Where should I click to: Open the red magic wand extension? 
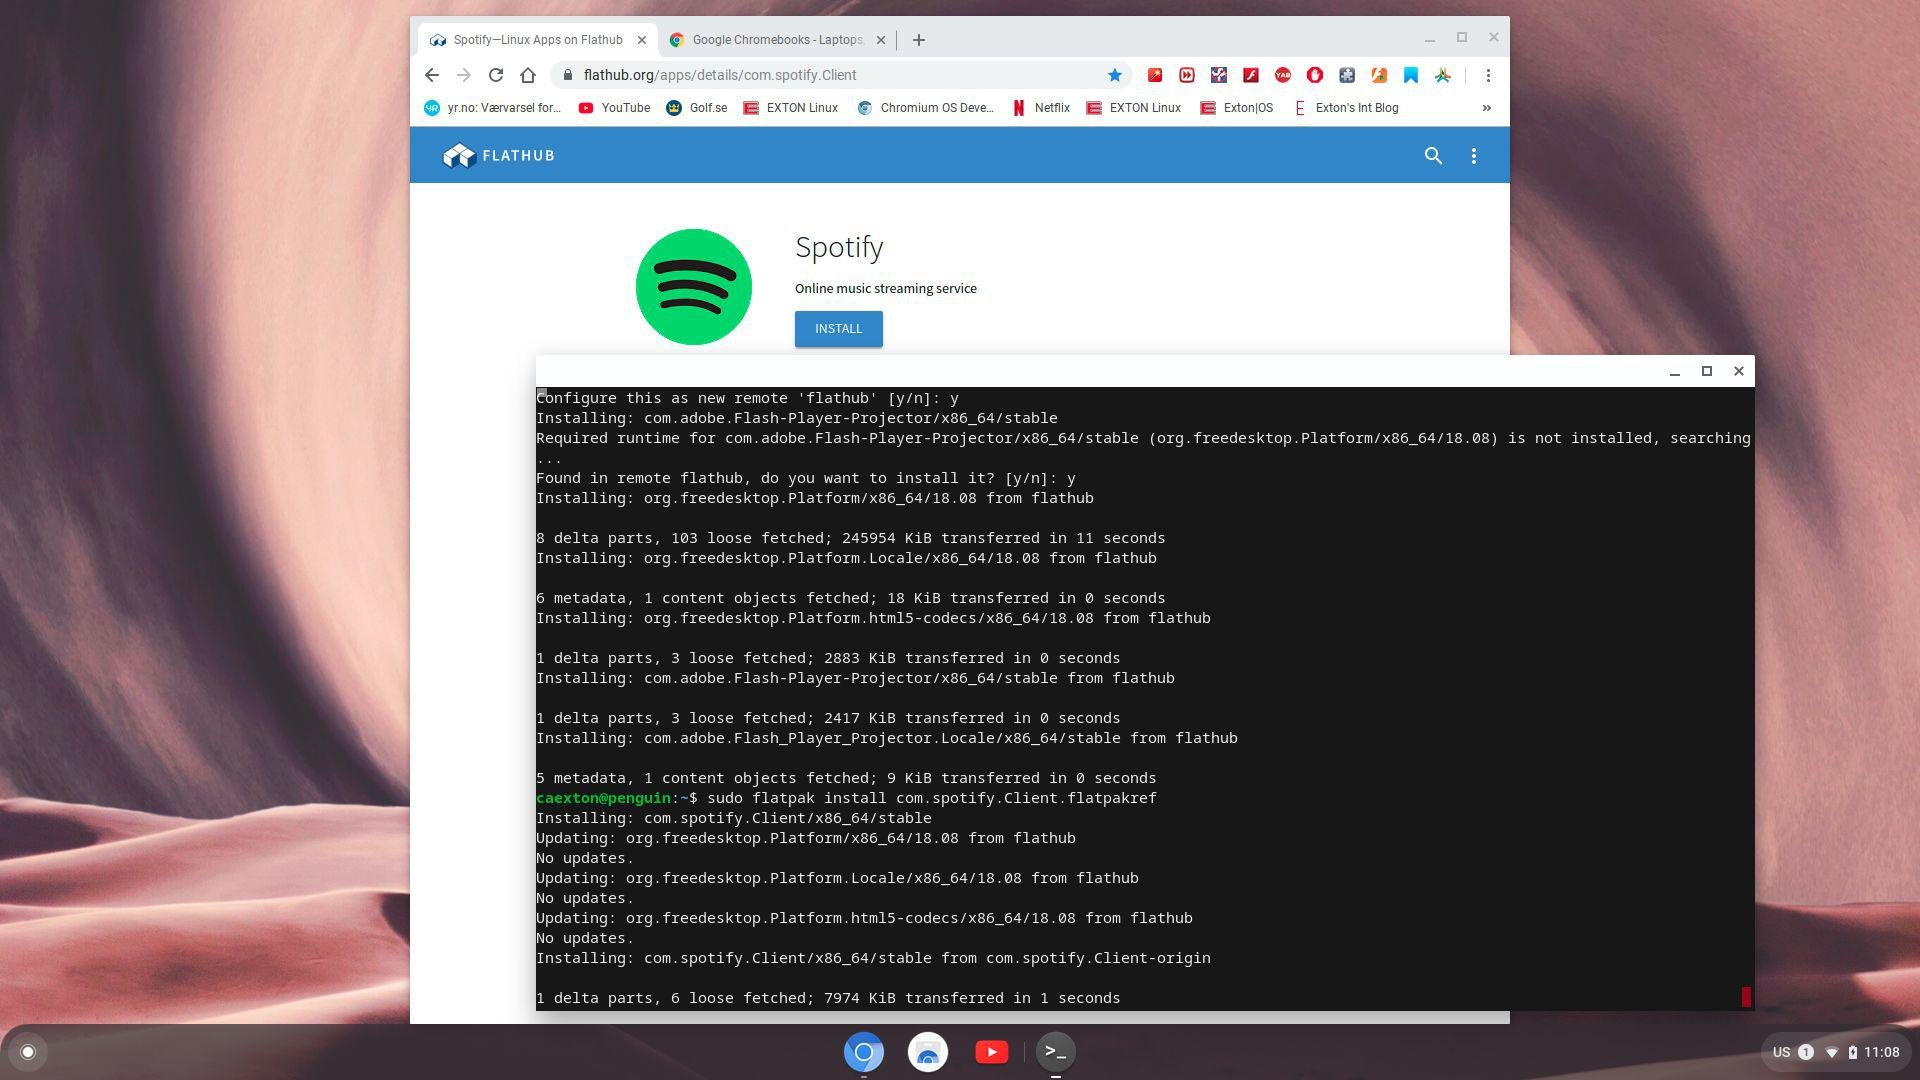pyautogui.click(x=1155, y=75)
